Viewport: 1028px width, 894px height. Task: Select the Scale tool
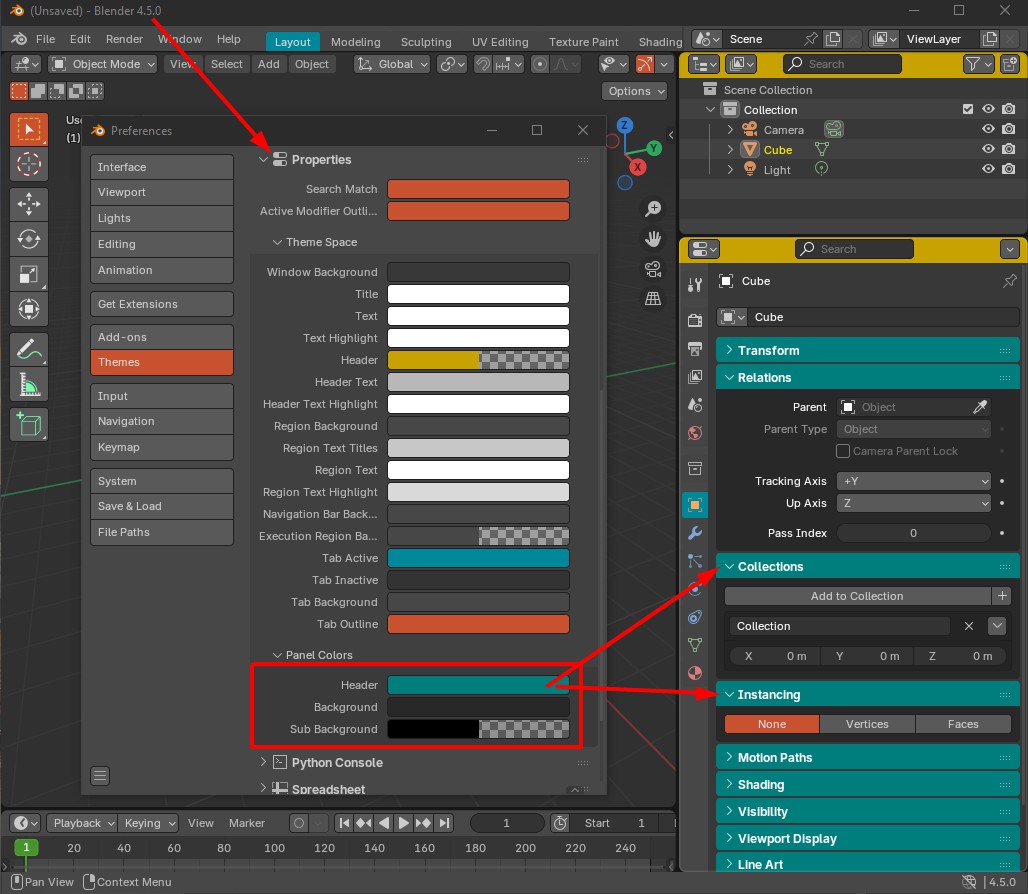(28, 274)
